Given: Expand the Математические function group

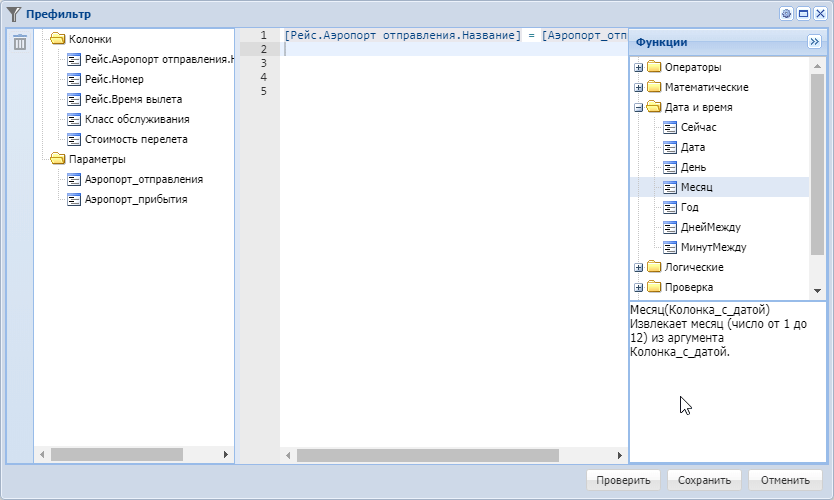Looking at the screenshot, I should coord(638,87).
